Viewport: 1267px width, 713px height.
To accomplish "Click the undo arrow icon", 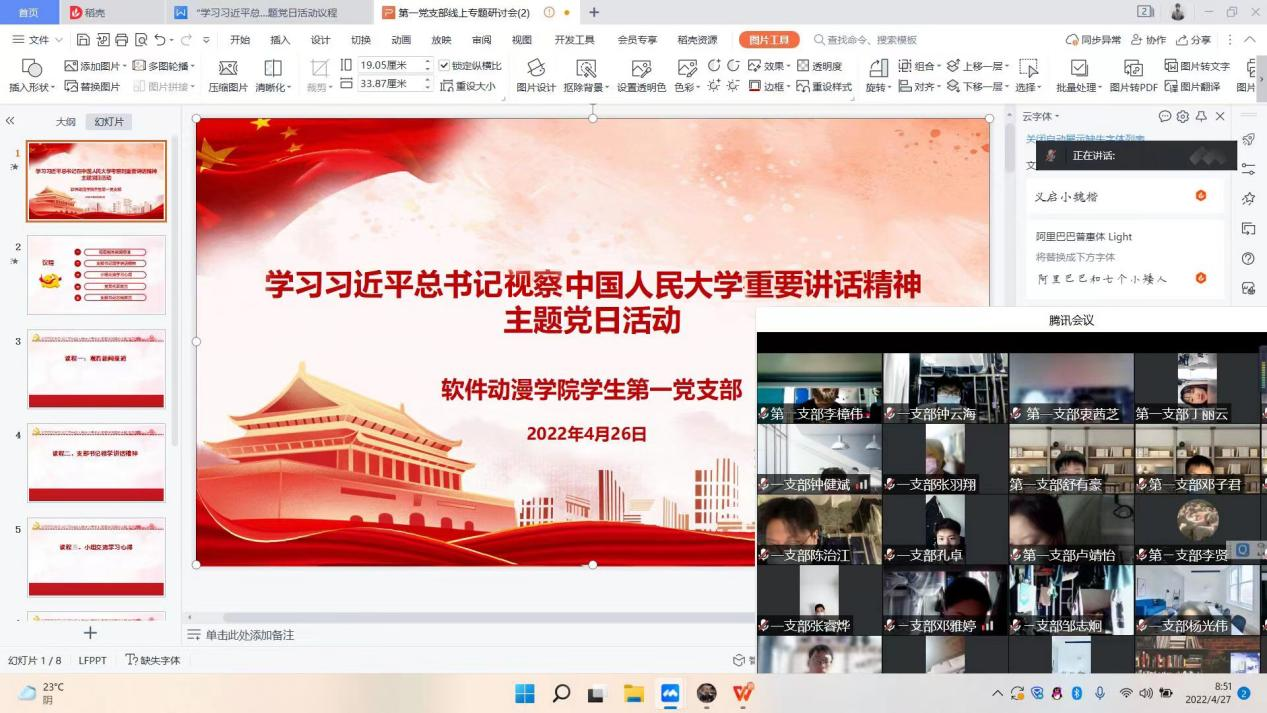I will coord(160,40).
